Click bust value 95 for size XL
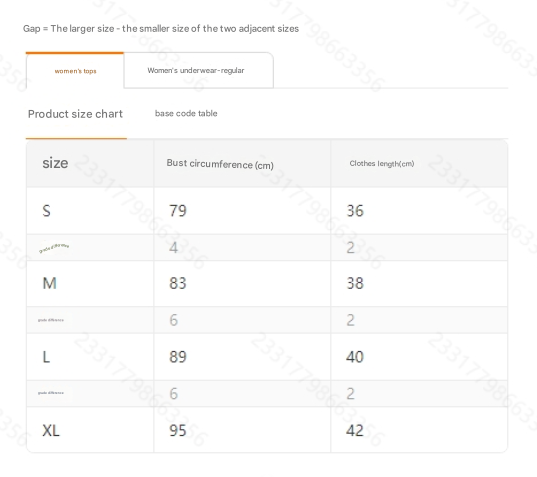The height and width of the screenshot is (477, 537). (x=178, y=430)
